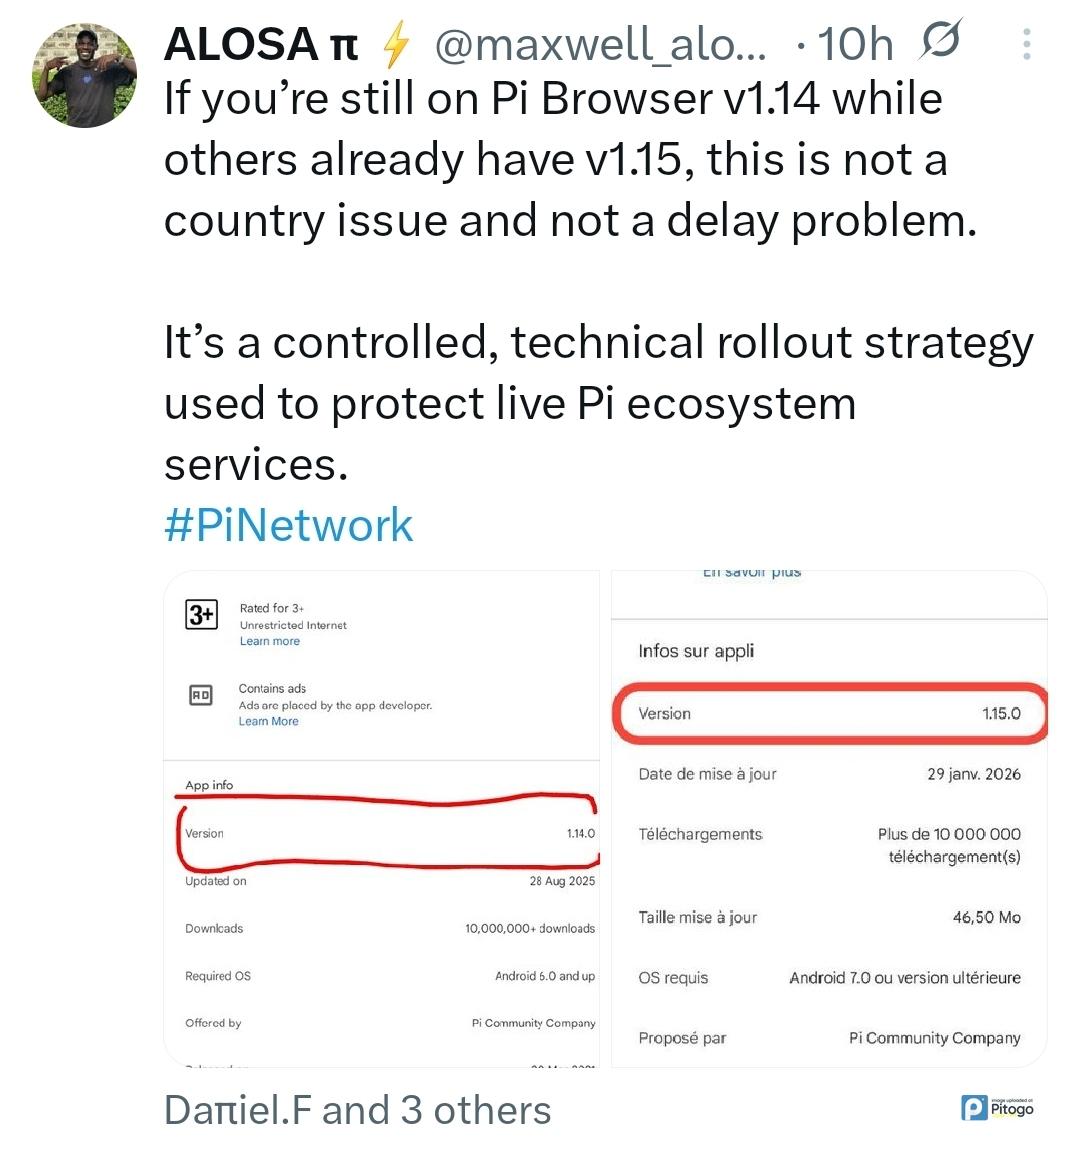This screenshot has height=1163, width=1080.
Task: Click the En savoir plus link
Action: pos(751,573)
